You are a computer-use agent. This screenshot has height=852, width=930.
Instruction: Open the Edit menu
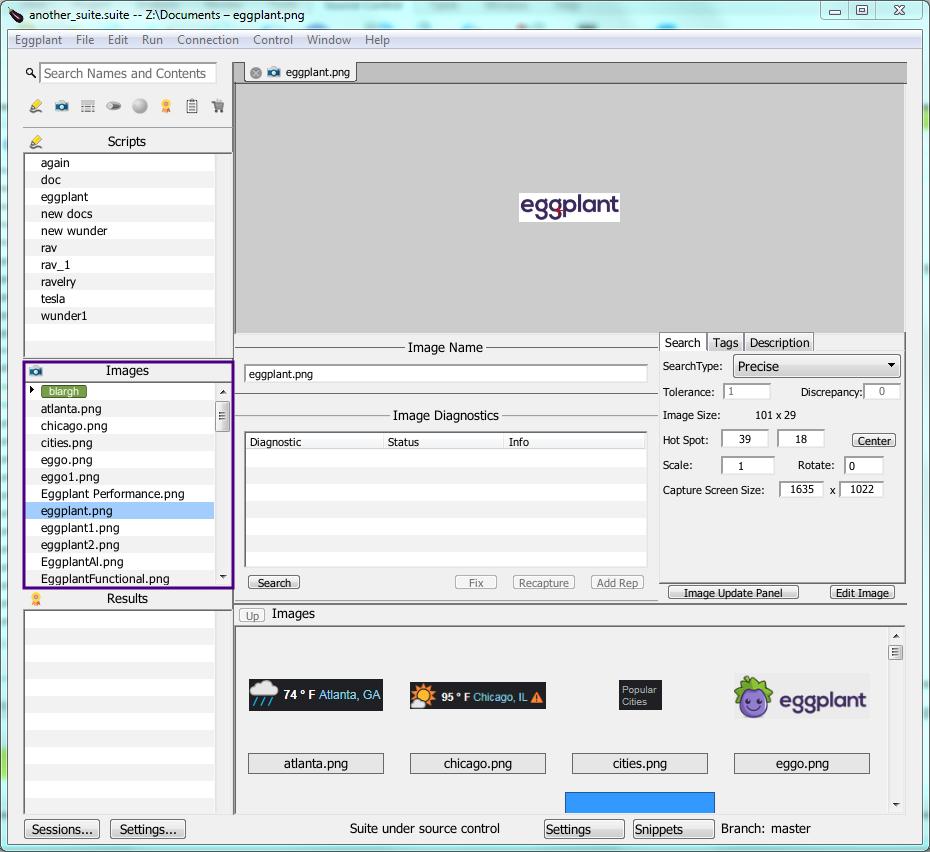117,40
